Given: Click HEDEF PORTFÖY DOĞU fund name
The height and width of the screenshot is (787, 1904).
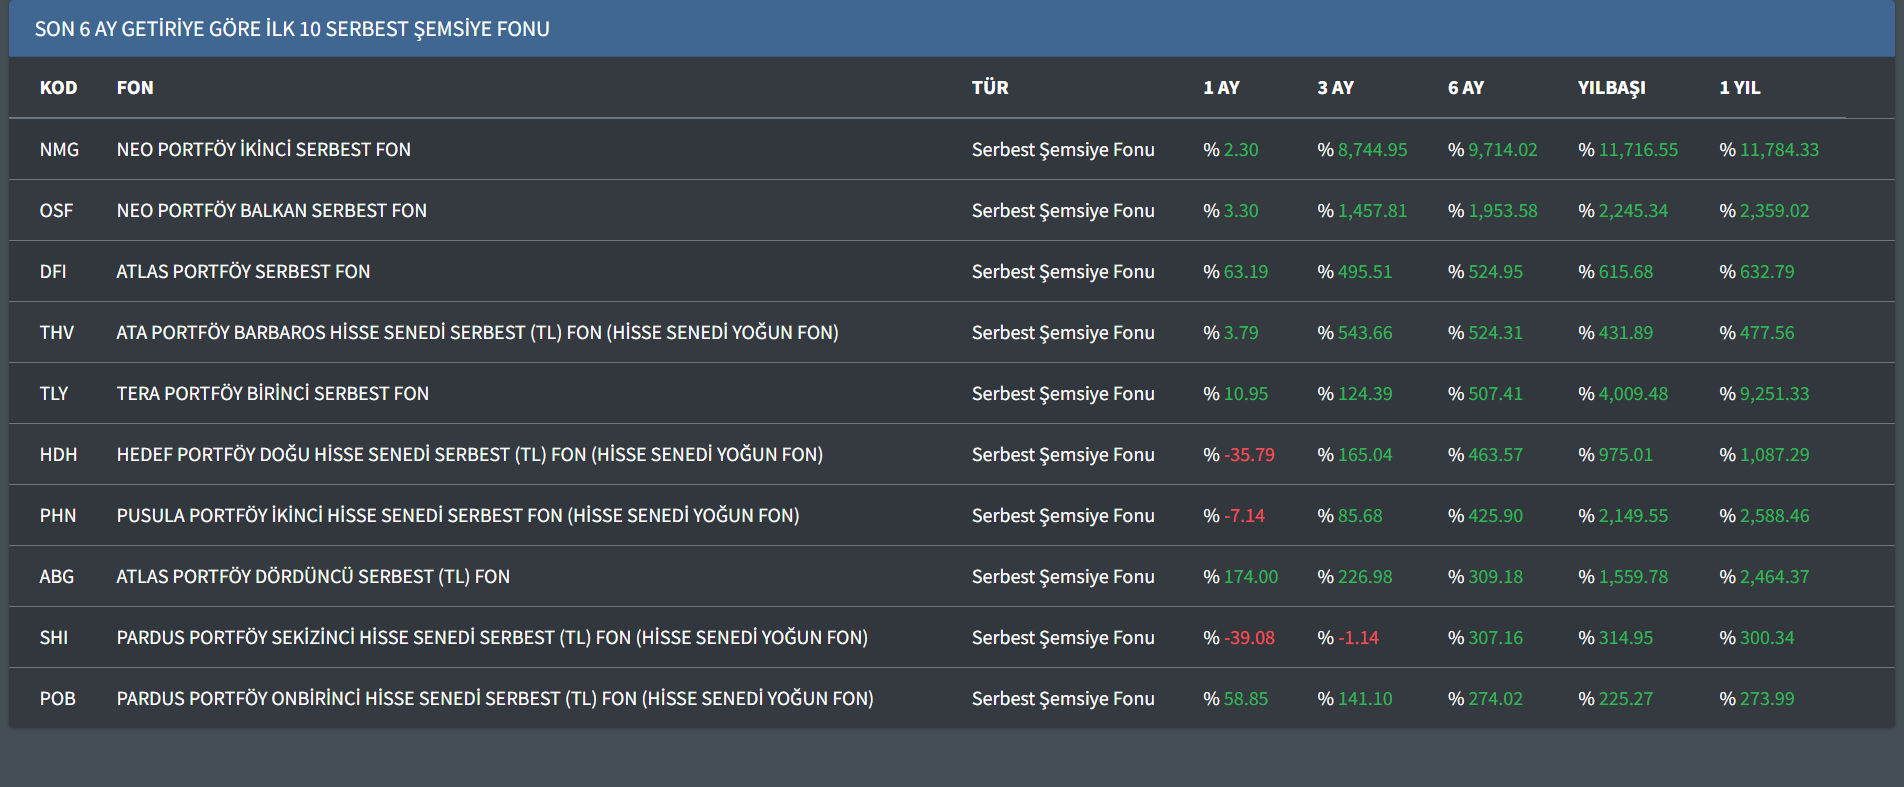Looking at the screenshot, I should [x=469, y=455].
